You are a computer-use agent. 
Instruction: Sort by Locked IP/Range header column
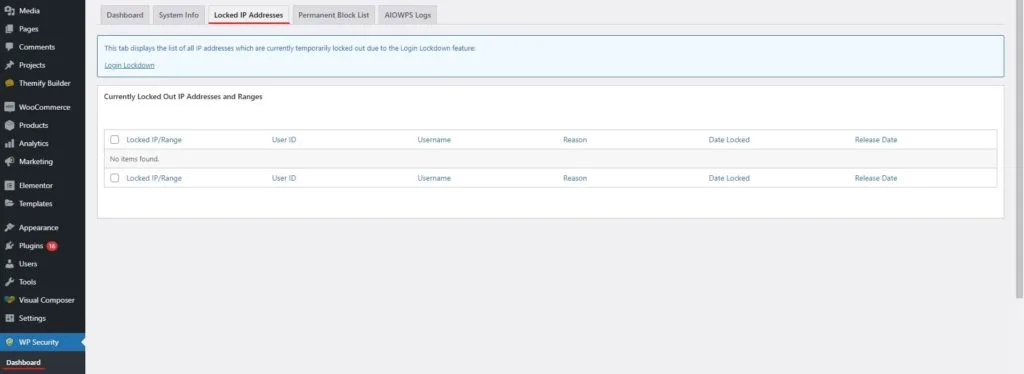click(154, 140)
